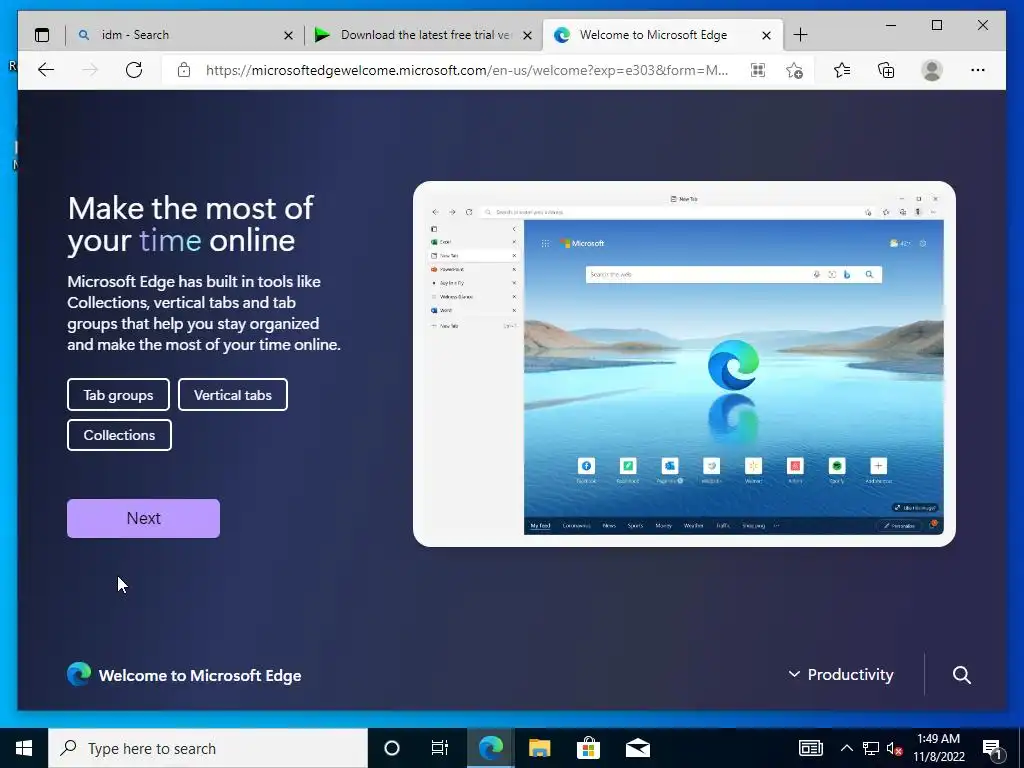Click the Tab groups button

(x=118, y=395)
